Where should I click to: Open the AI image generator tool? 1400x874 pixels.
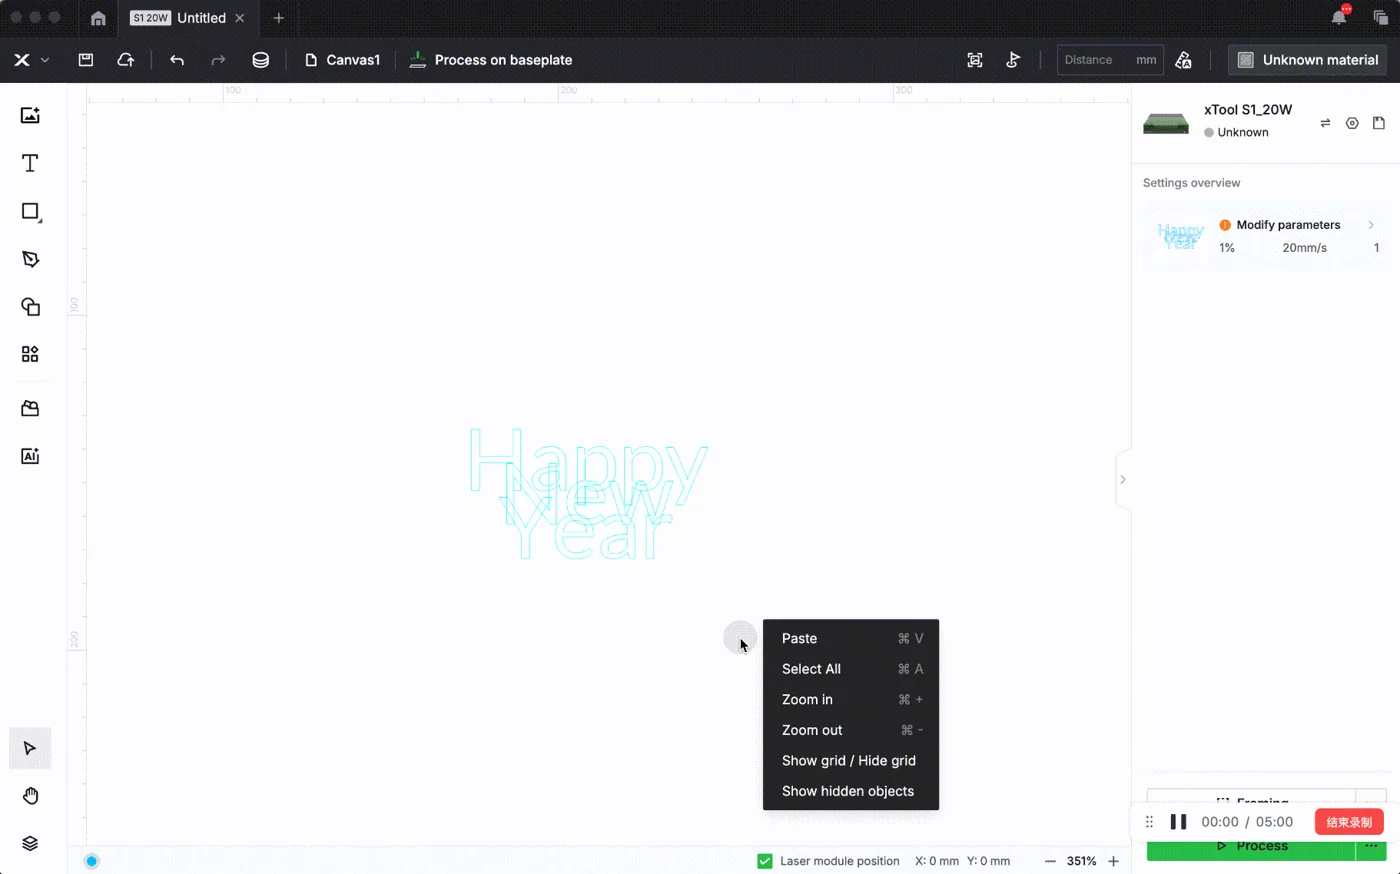click(x=30, y=456)
